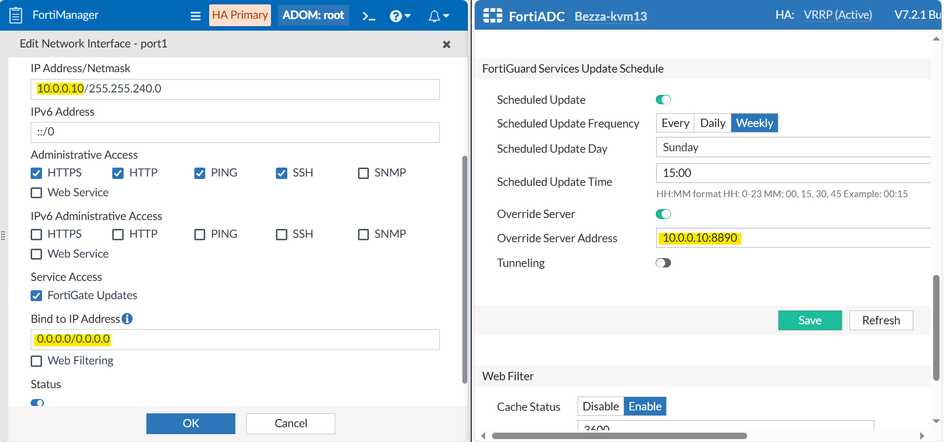Close the Edit Network Interface dialog
The height and width of the screenshot is (442, 944).
[447, 44]
